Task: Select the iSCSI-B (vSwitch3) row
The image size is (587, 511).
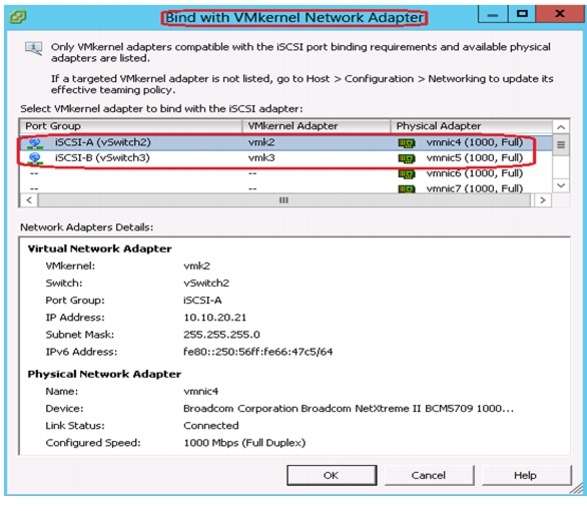Action: pyautogui.click(x=286, y=158)
